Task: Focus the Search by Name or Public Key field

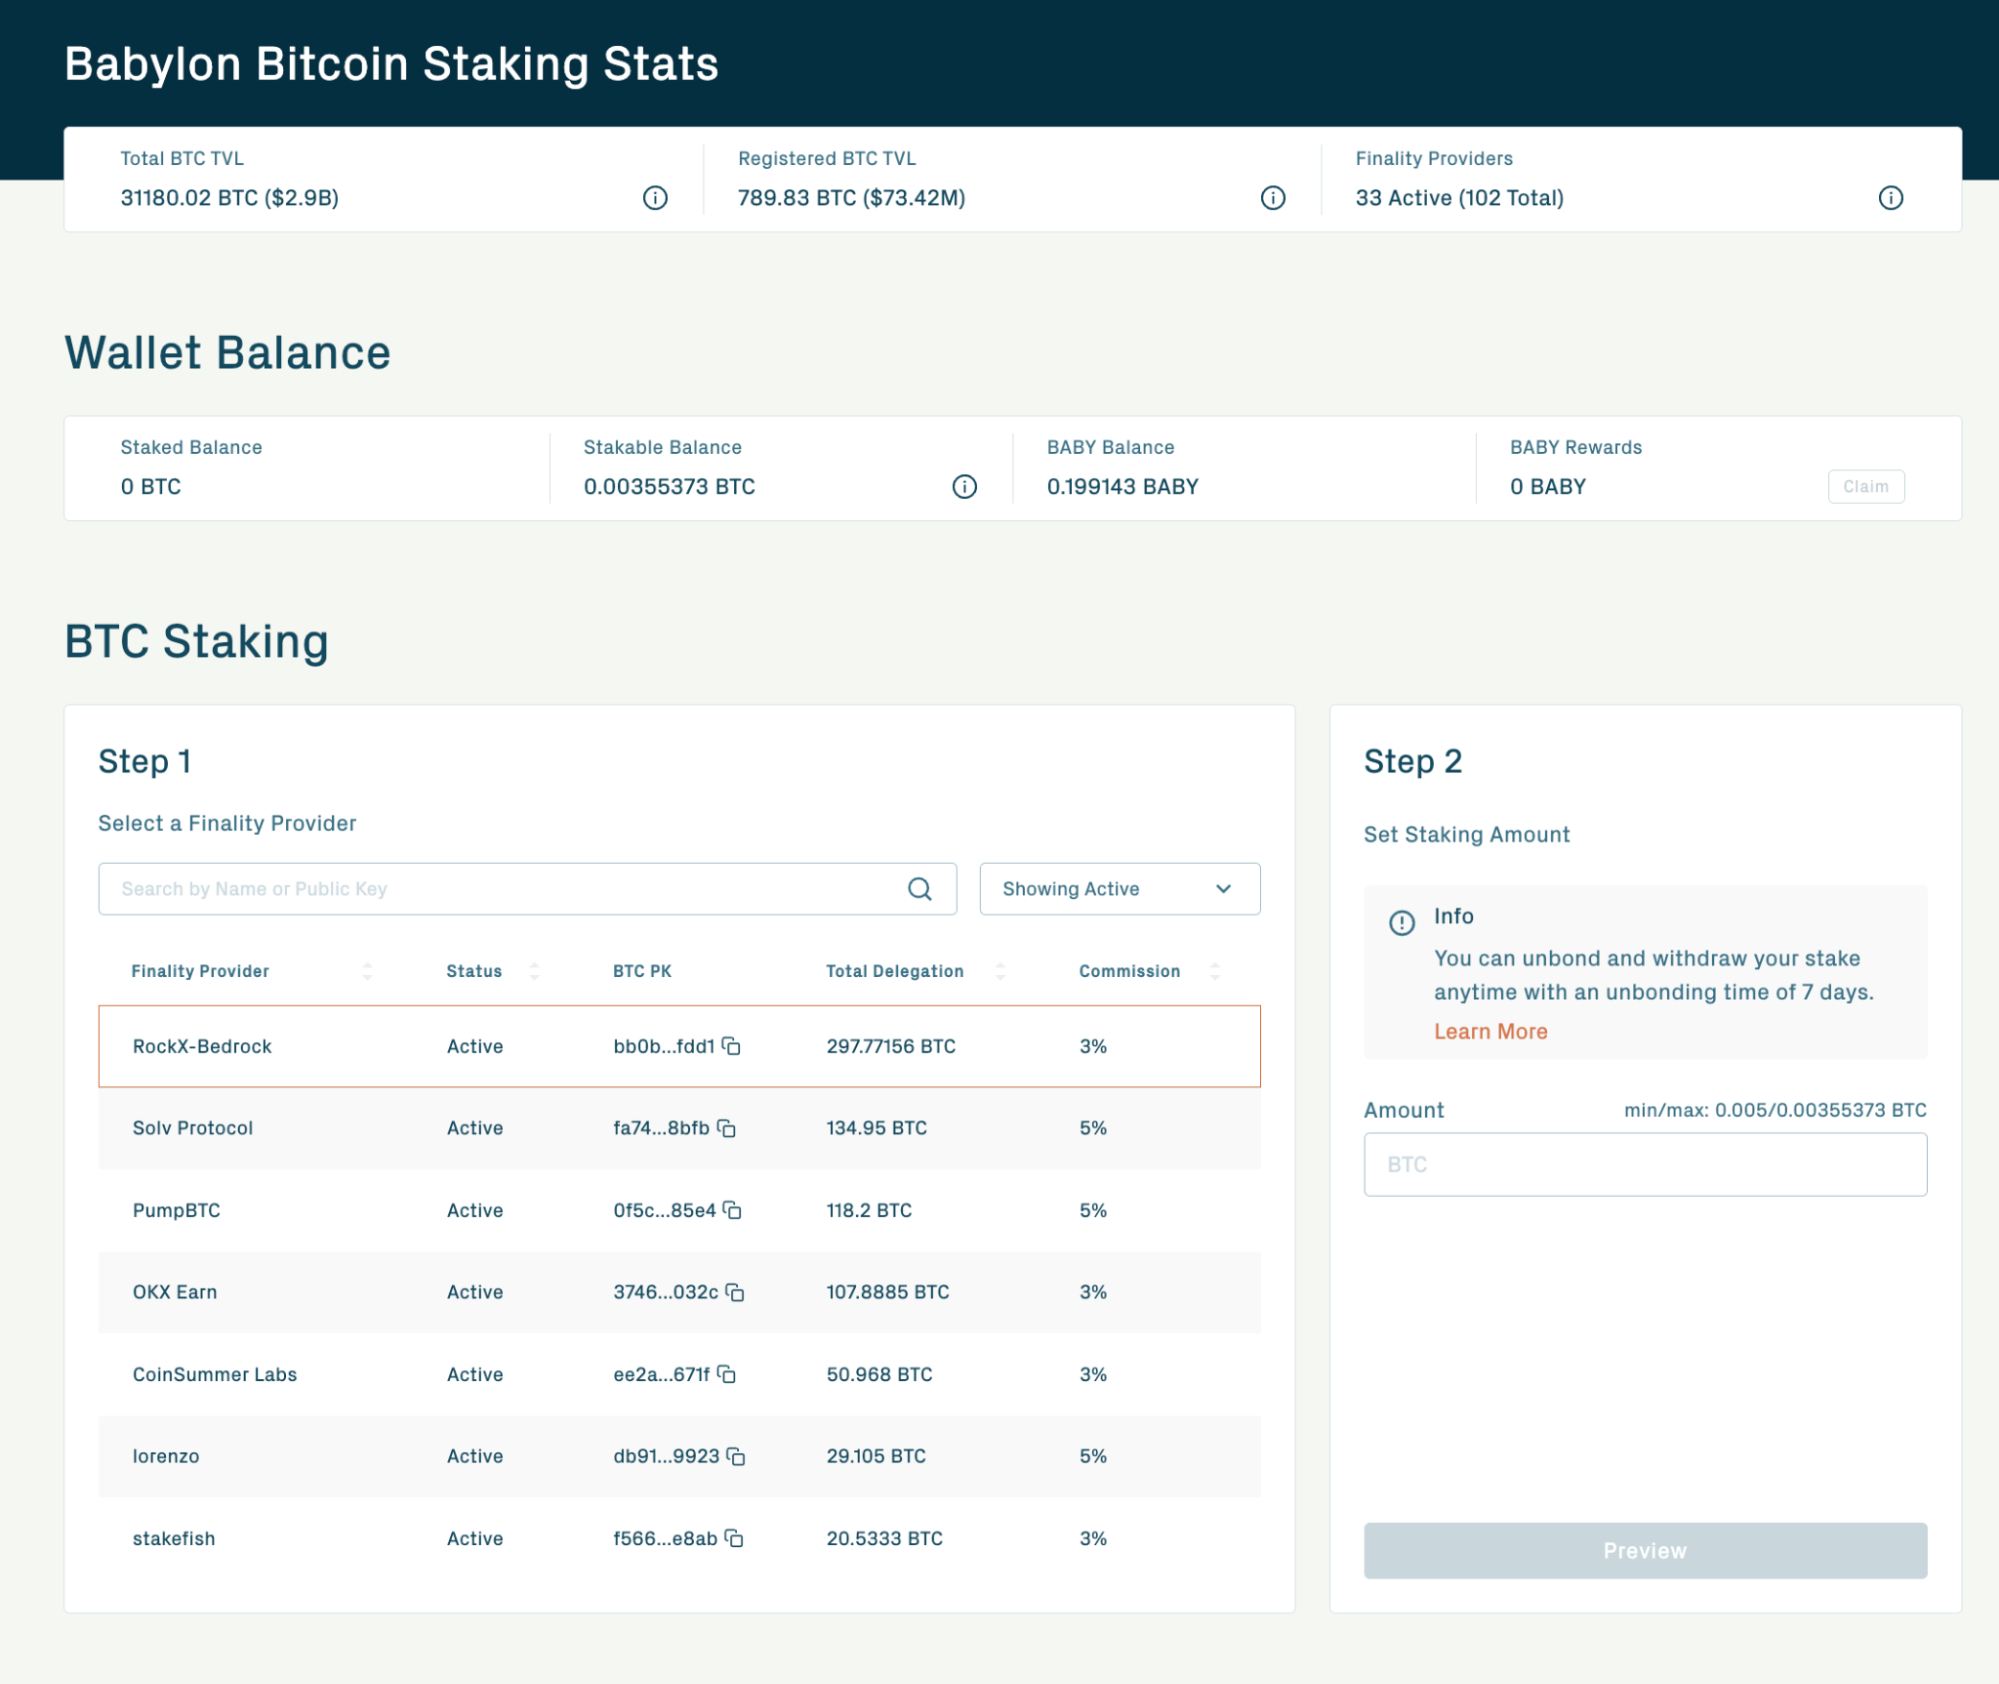Action: pyautogui.click(x=527, y=889)
